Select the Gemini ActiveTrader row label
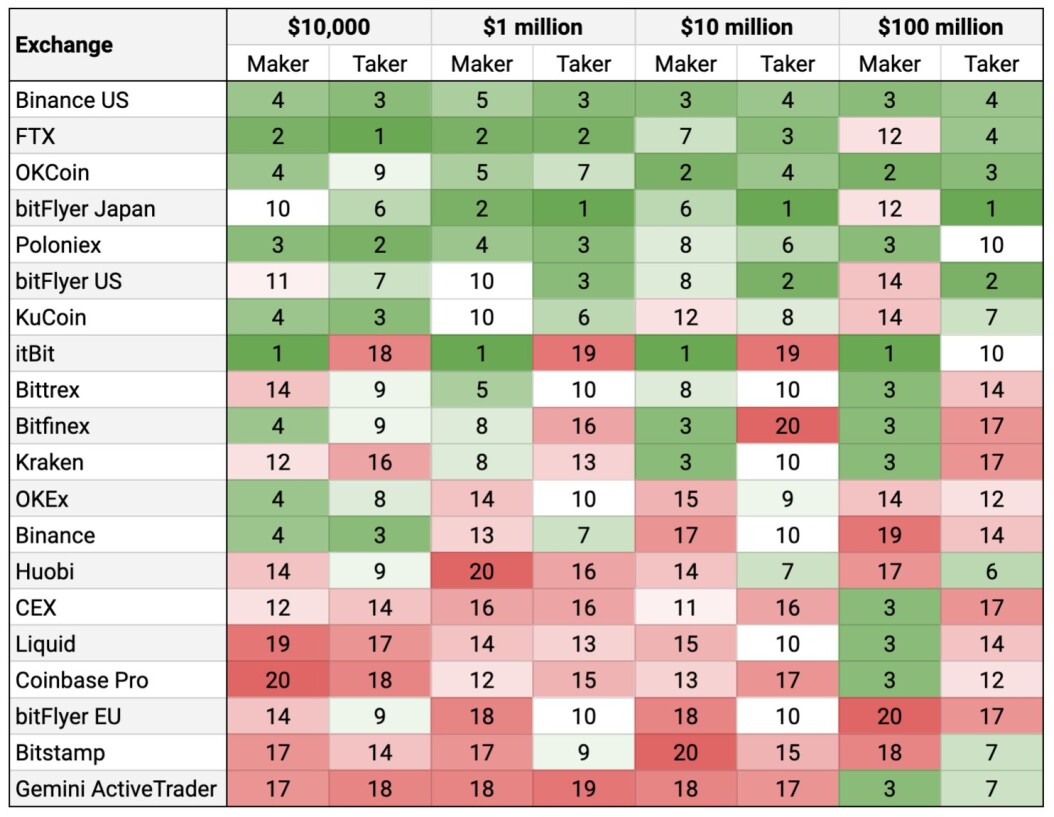This screenshot has height=817, width=1054. coord(118,788)
